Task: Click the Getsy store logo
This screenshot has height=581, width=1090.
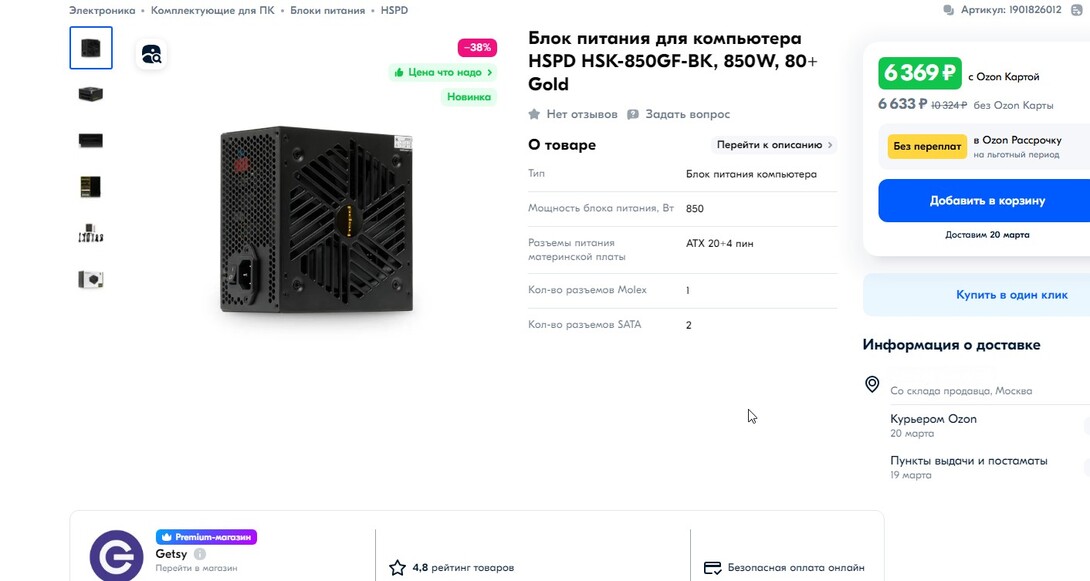Action: point(116,556)
